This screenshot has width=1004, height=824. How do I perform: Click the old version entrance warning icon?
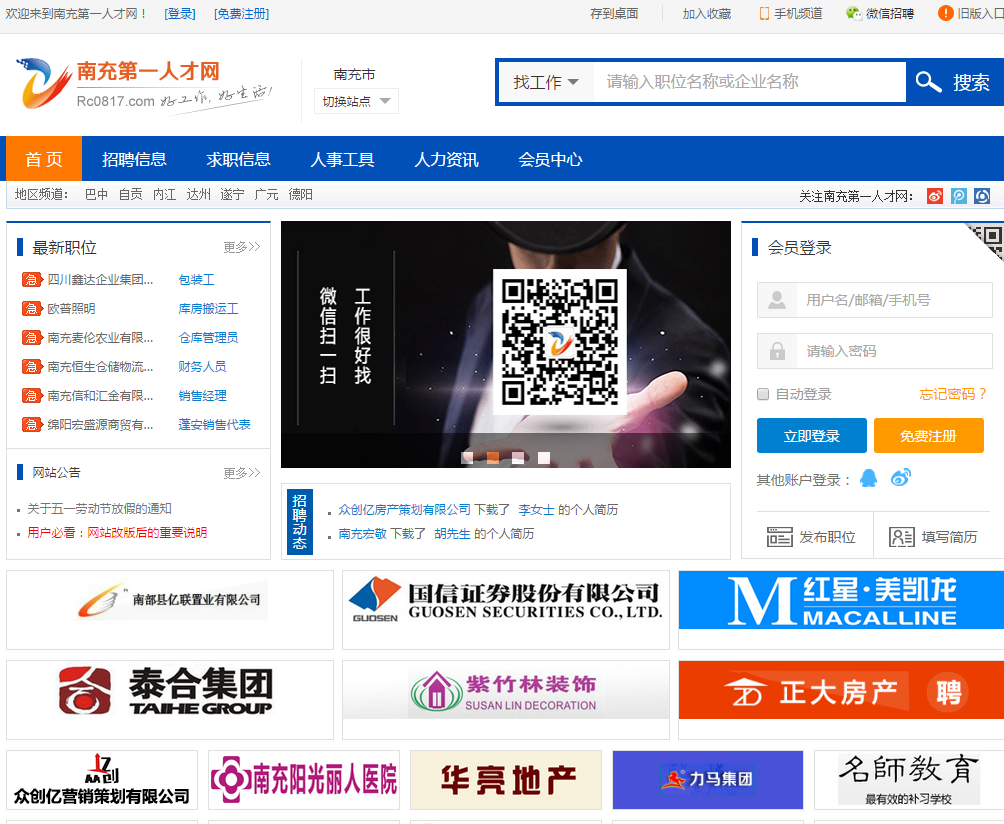click(945, 13)
